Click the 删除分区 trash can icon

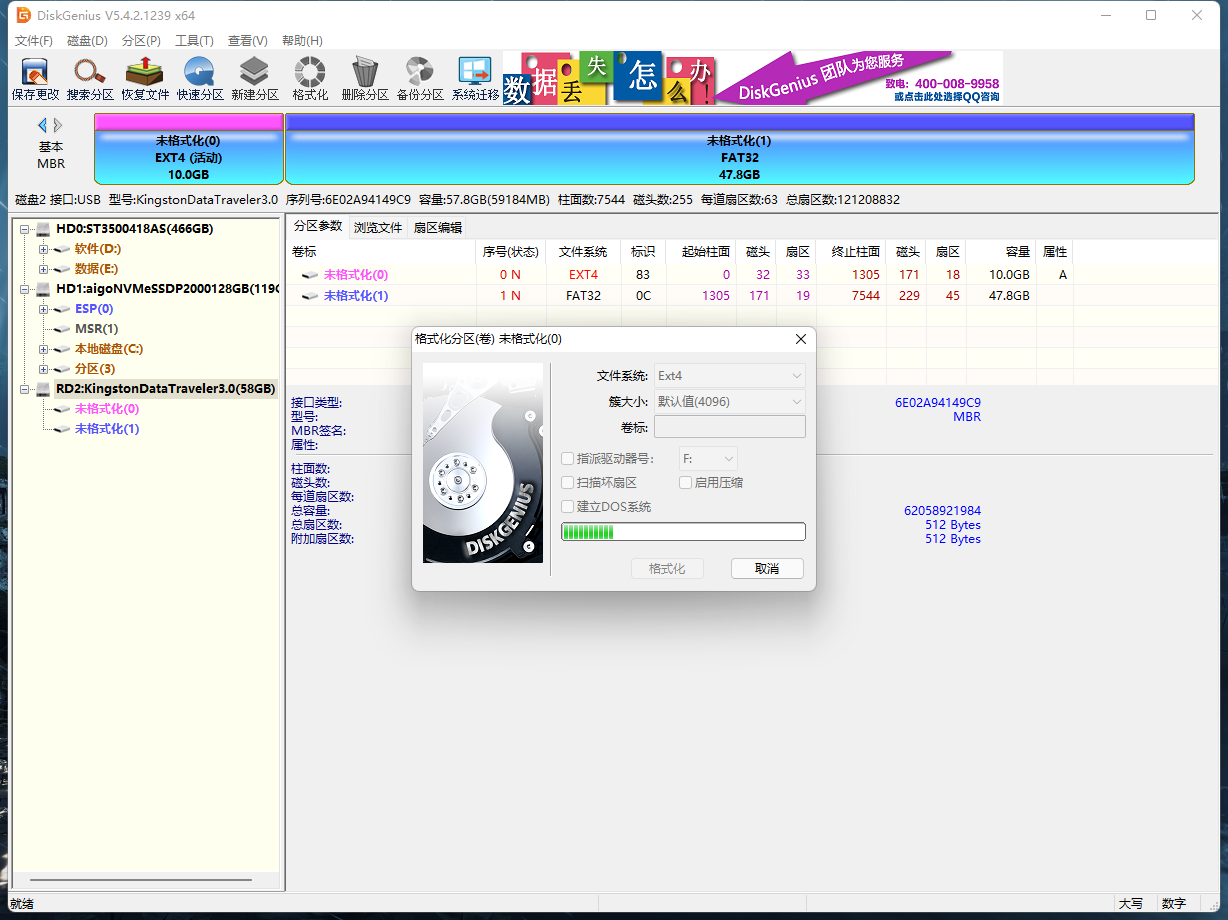click(365, 73)
